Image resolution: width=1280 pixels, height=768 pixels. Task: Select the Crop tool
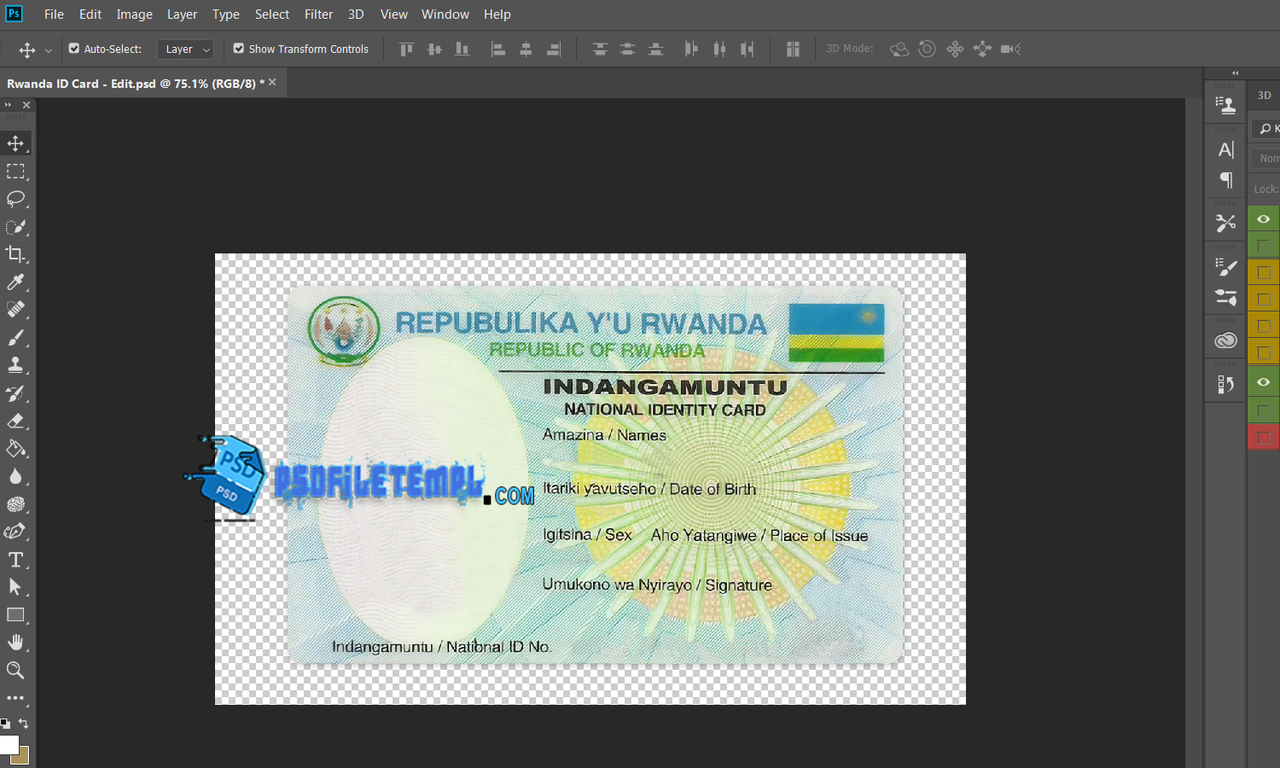[x=16, y=254]
